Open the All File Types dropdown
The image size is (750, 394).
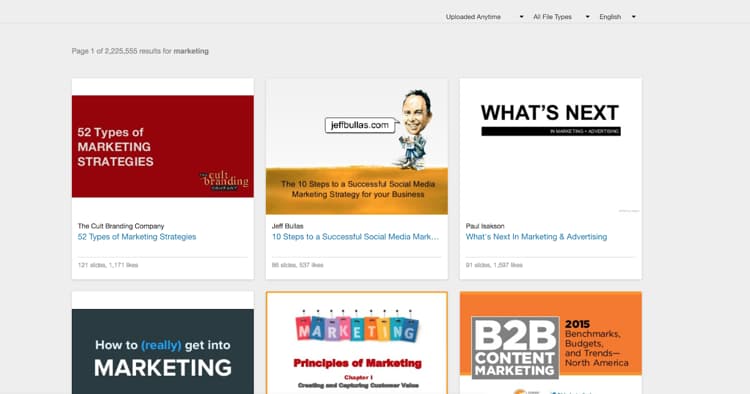coord(562,17)
